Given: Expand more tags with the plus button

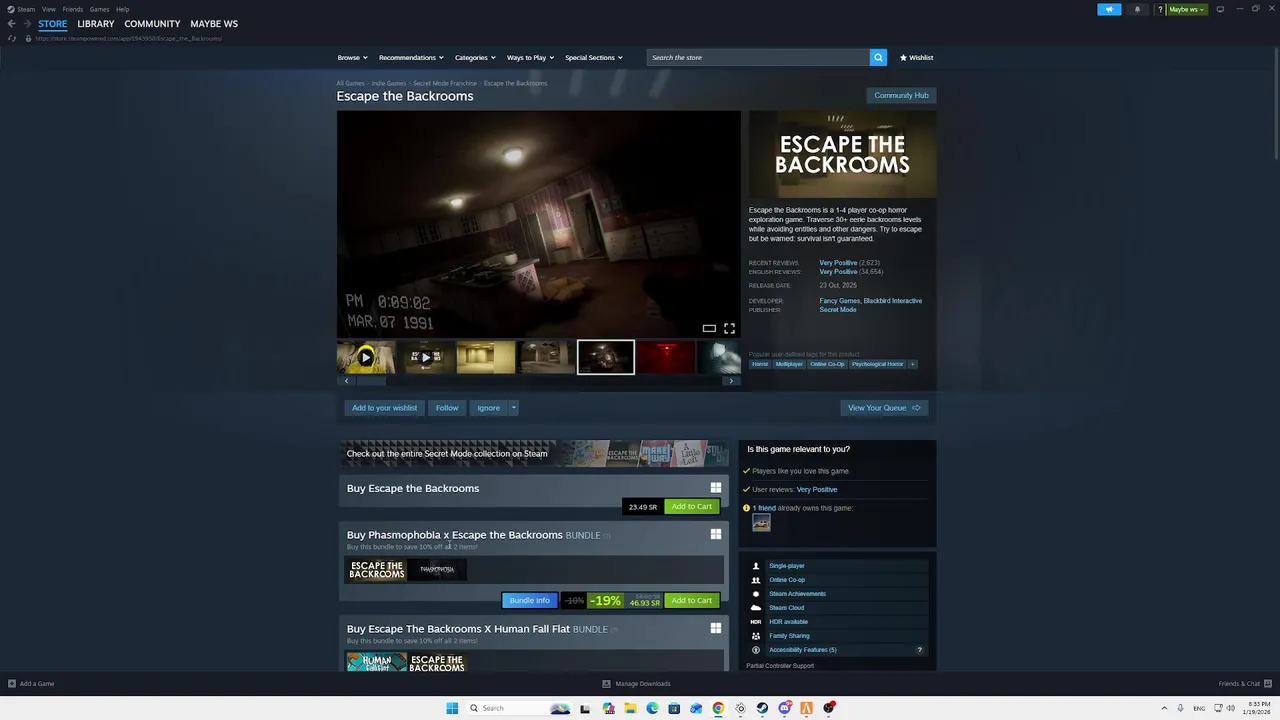Looking at the screenshot, I should [912, 364].
